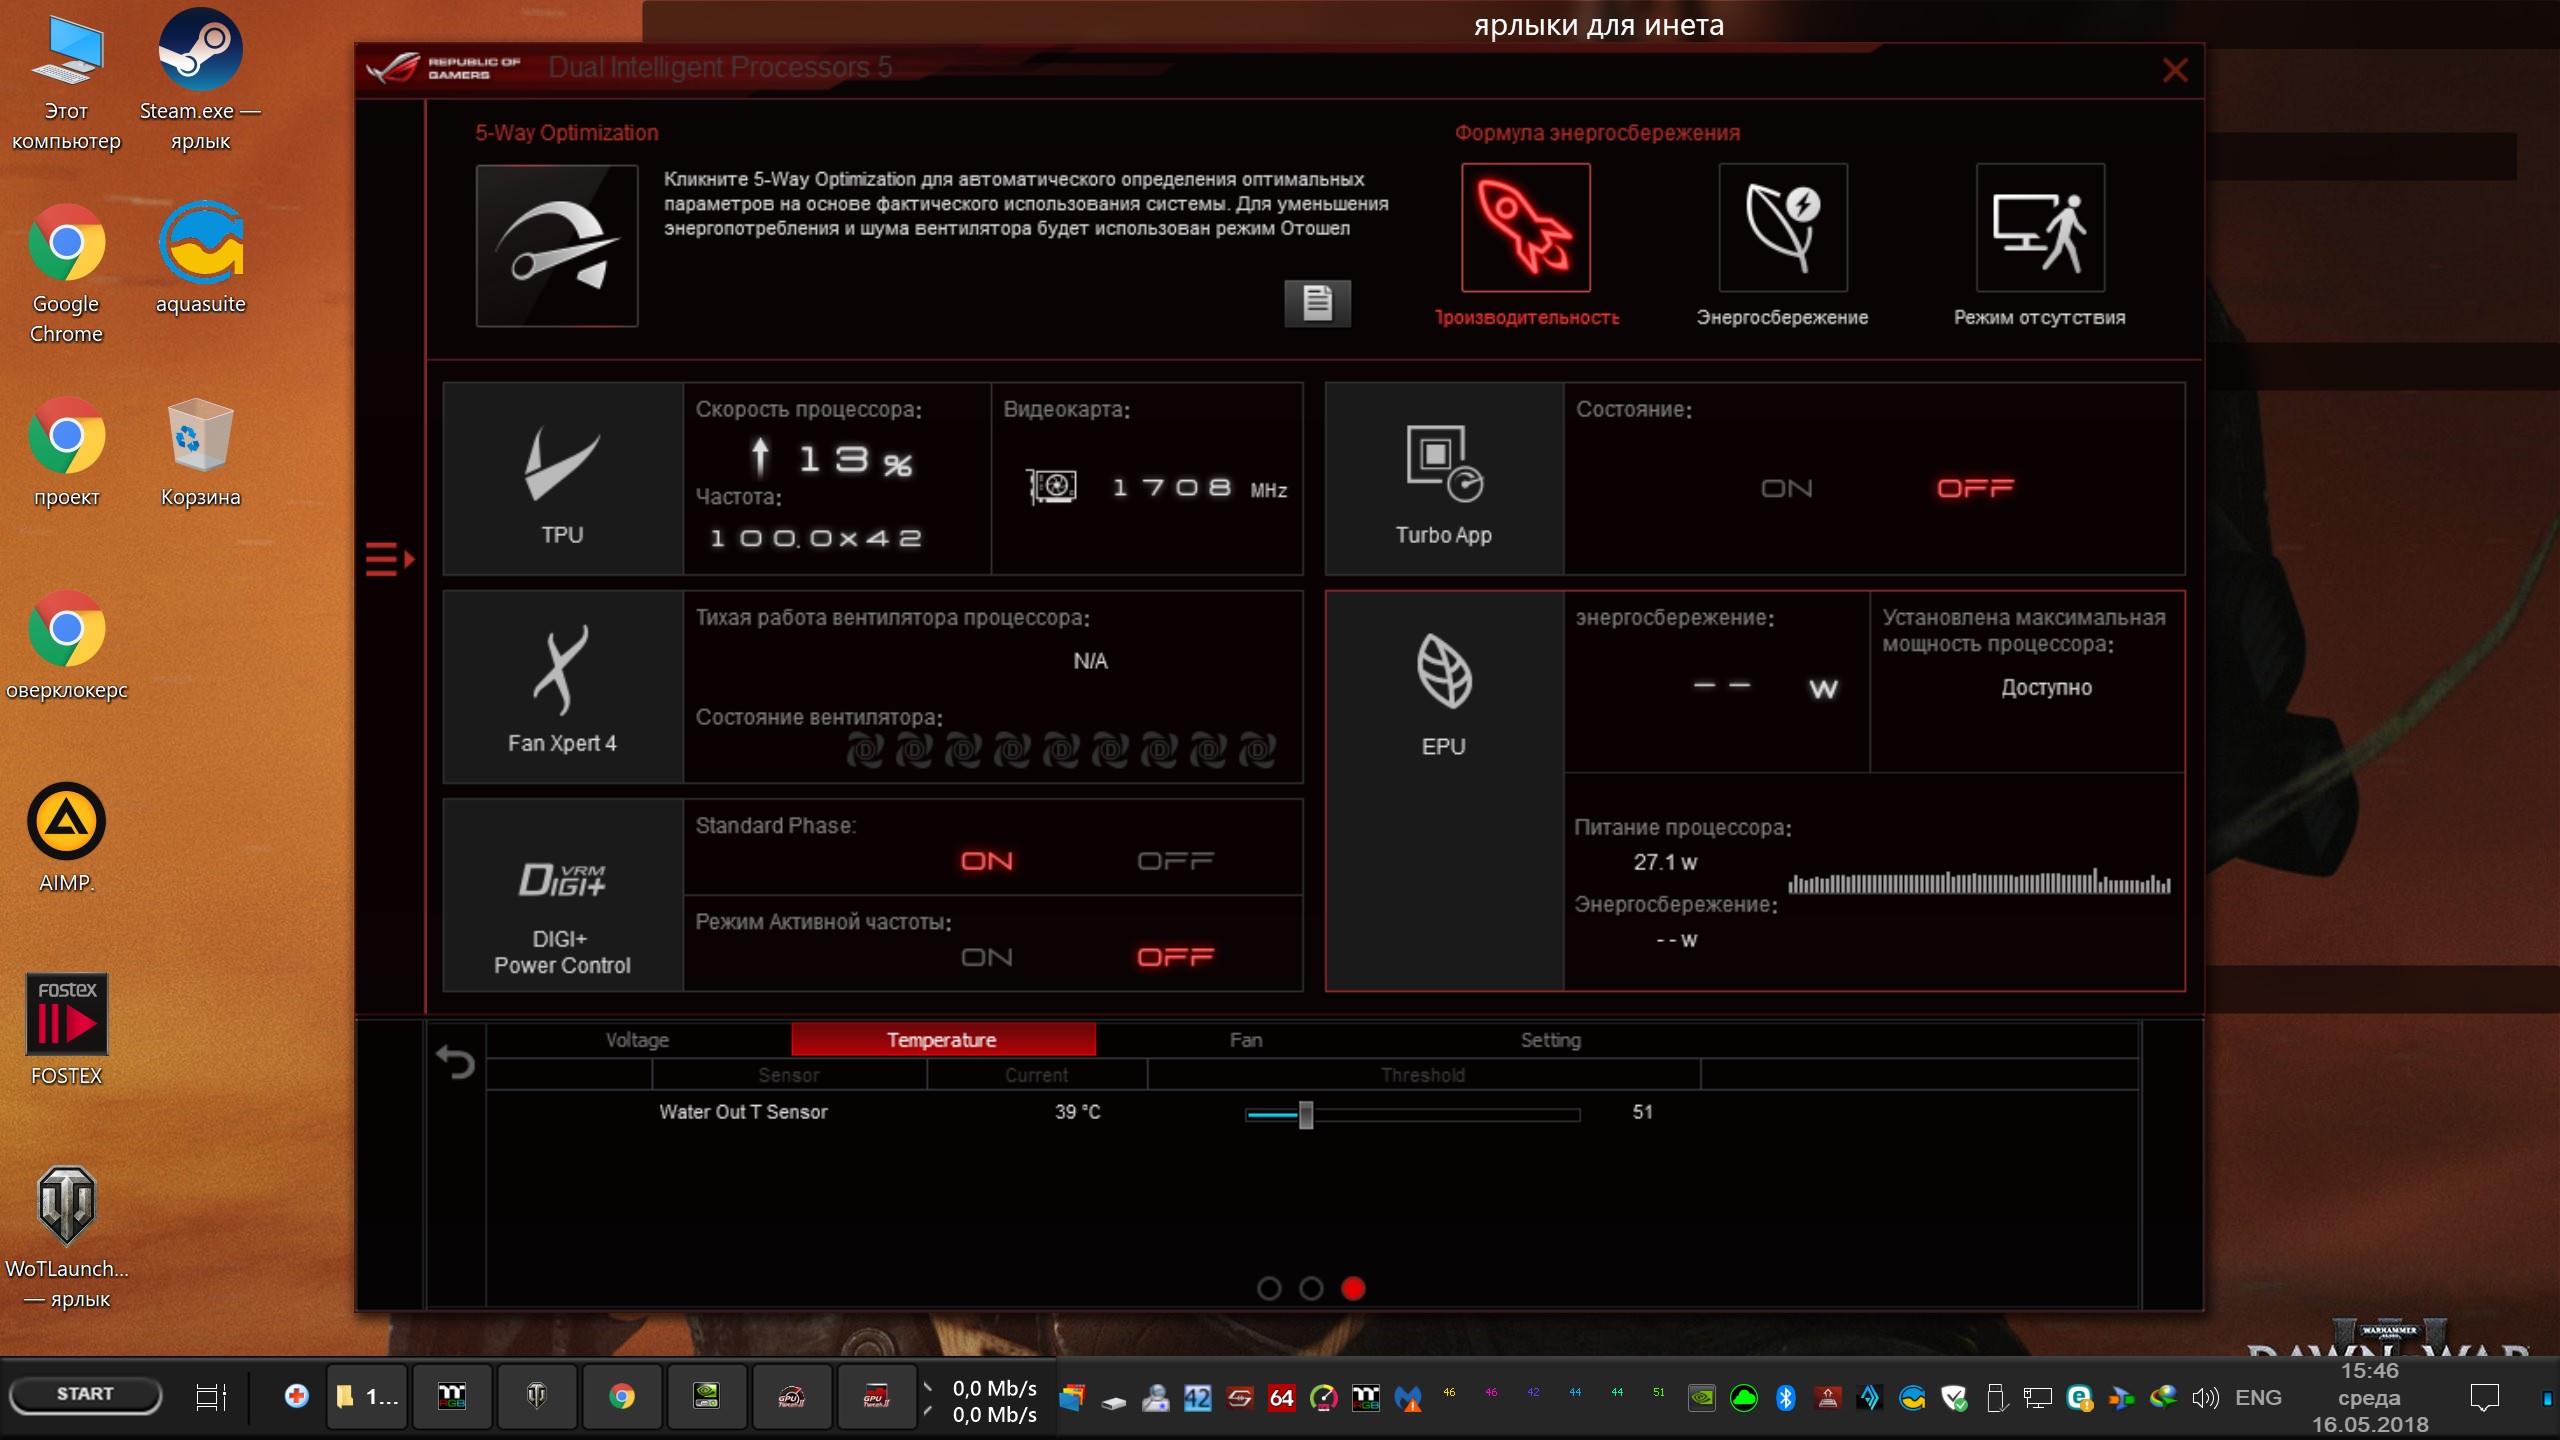
Task: Go to first page indicator dot
Action: [x=1269, y=1289]
